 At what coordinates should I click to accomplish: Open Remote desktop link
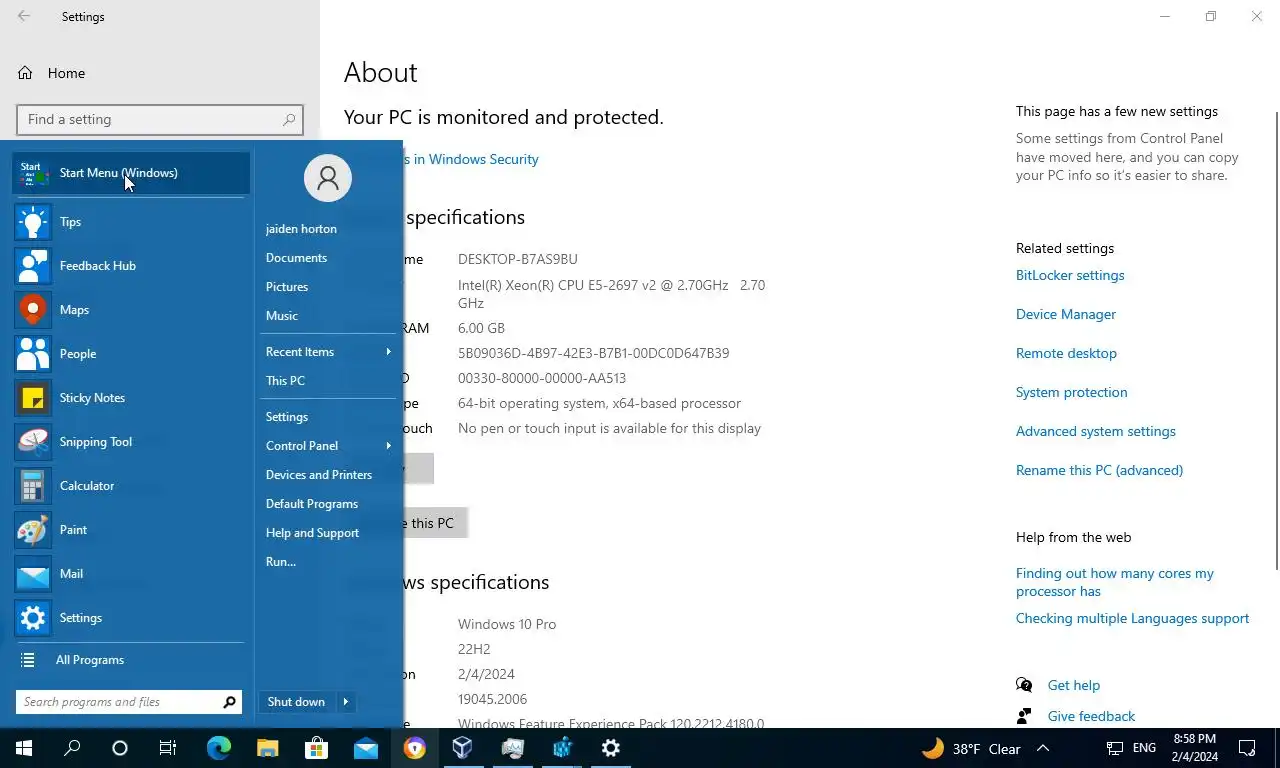tap(1066, 353)
